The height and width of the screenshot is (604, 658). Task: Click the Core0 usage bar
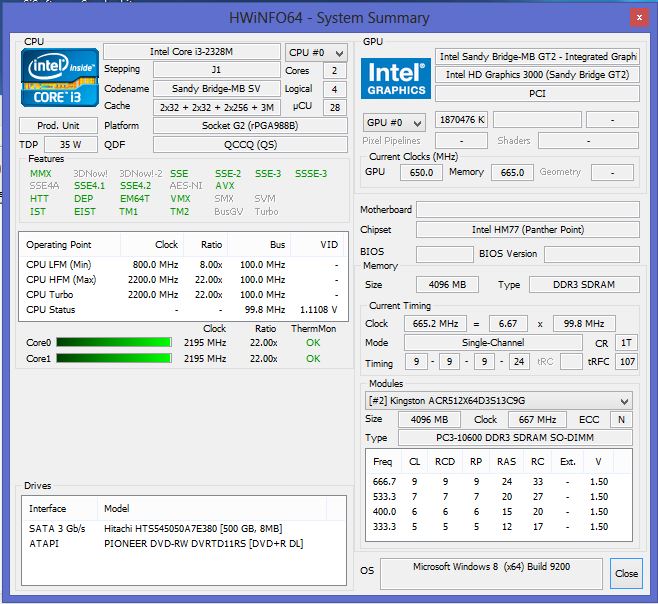click(x=114, y=343)
